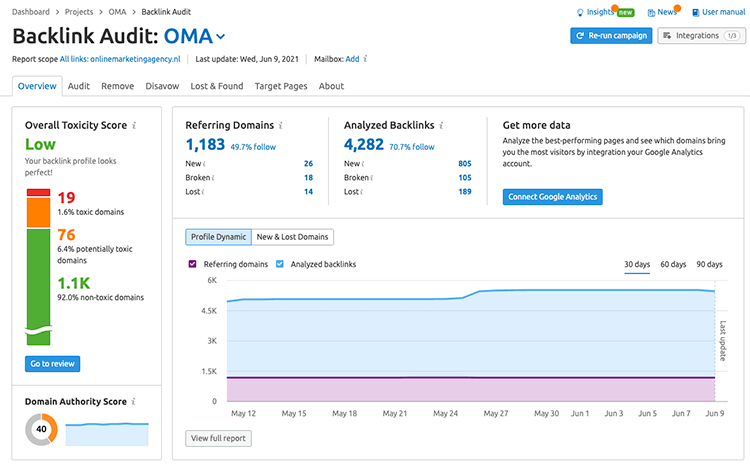Image resolution: width=750 pixels, height=464 pixels.
Task: Toggle Referring domains checkbox in chart legend
Action: click(x=192, y=264)
